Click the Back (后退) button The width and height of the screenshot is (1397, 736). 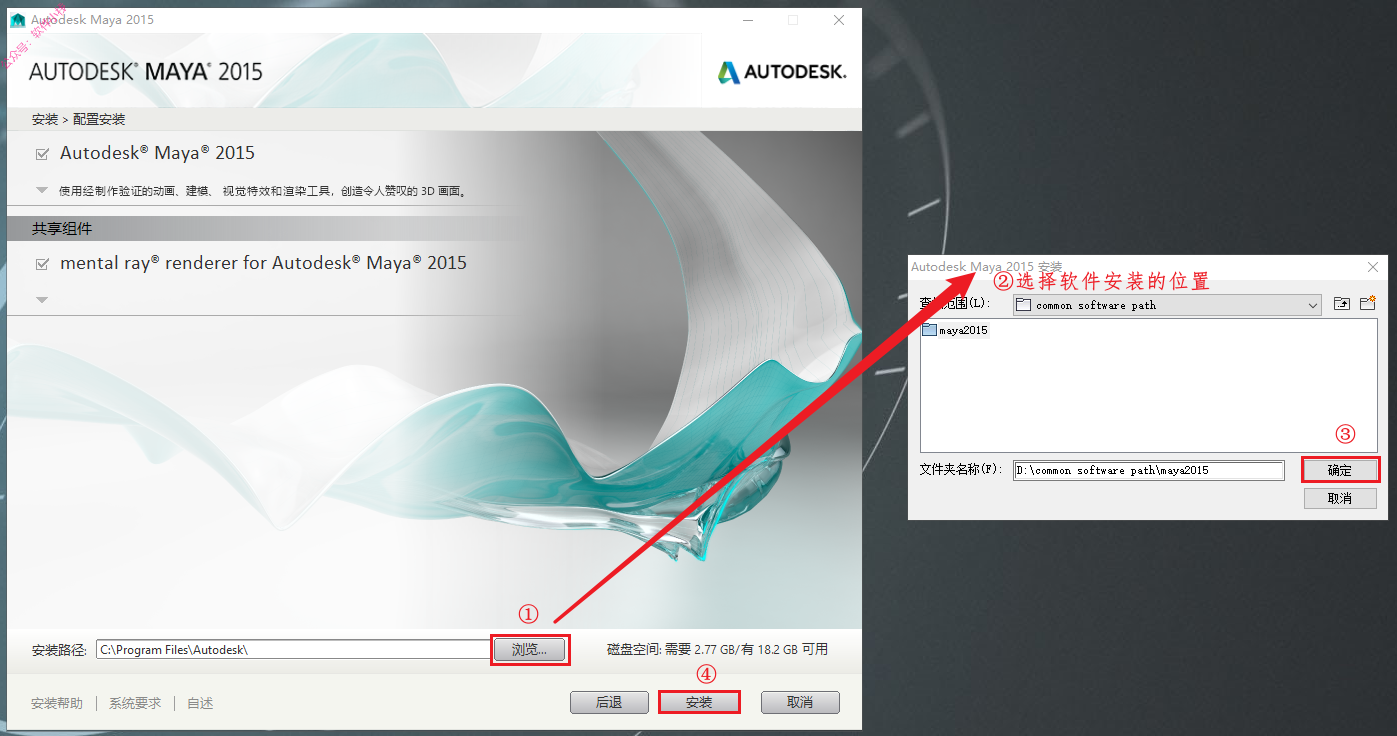coord(609,702)
